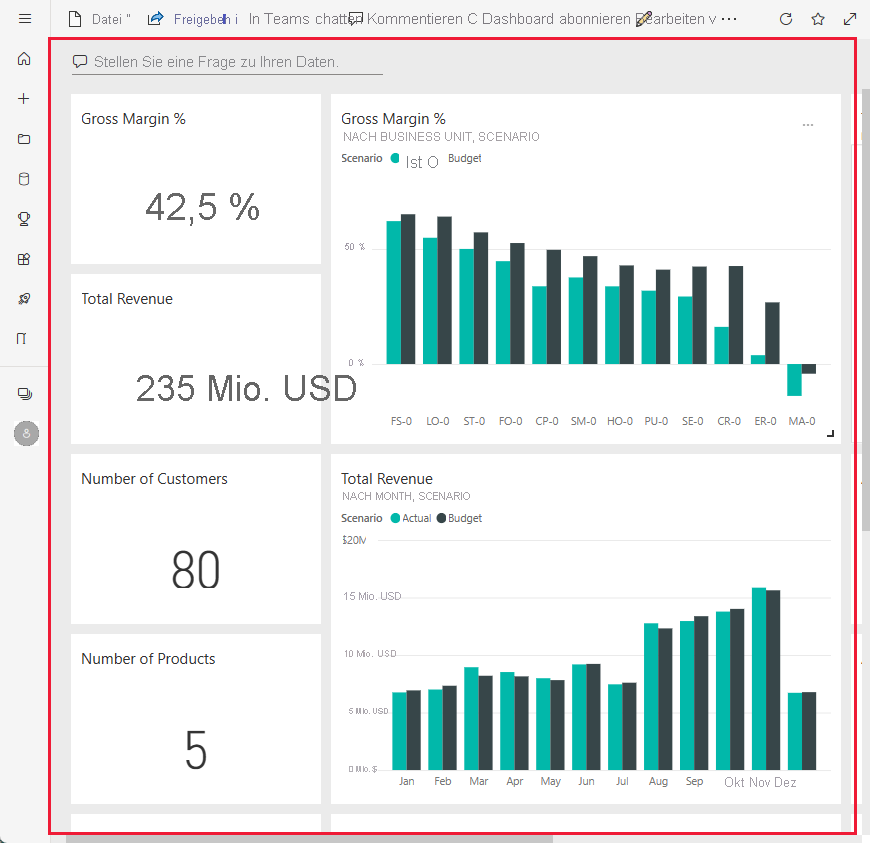Browse workspace content via folder icon

[25, 138]
